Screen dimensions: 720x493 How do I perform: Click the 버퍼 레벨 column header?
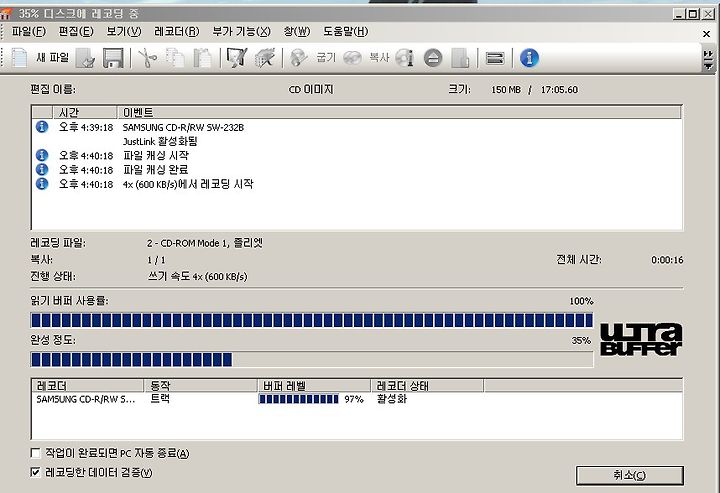(x=314, y=386)
